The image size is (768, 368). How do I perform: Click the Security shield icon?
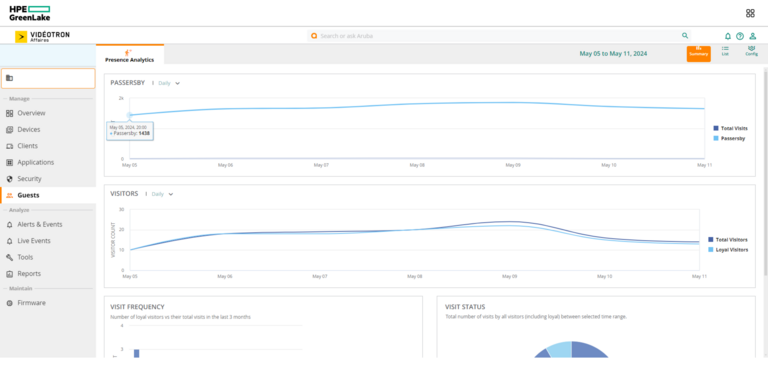click(9, 179)
